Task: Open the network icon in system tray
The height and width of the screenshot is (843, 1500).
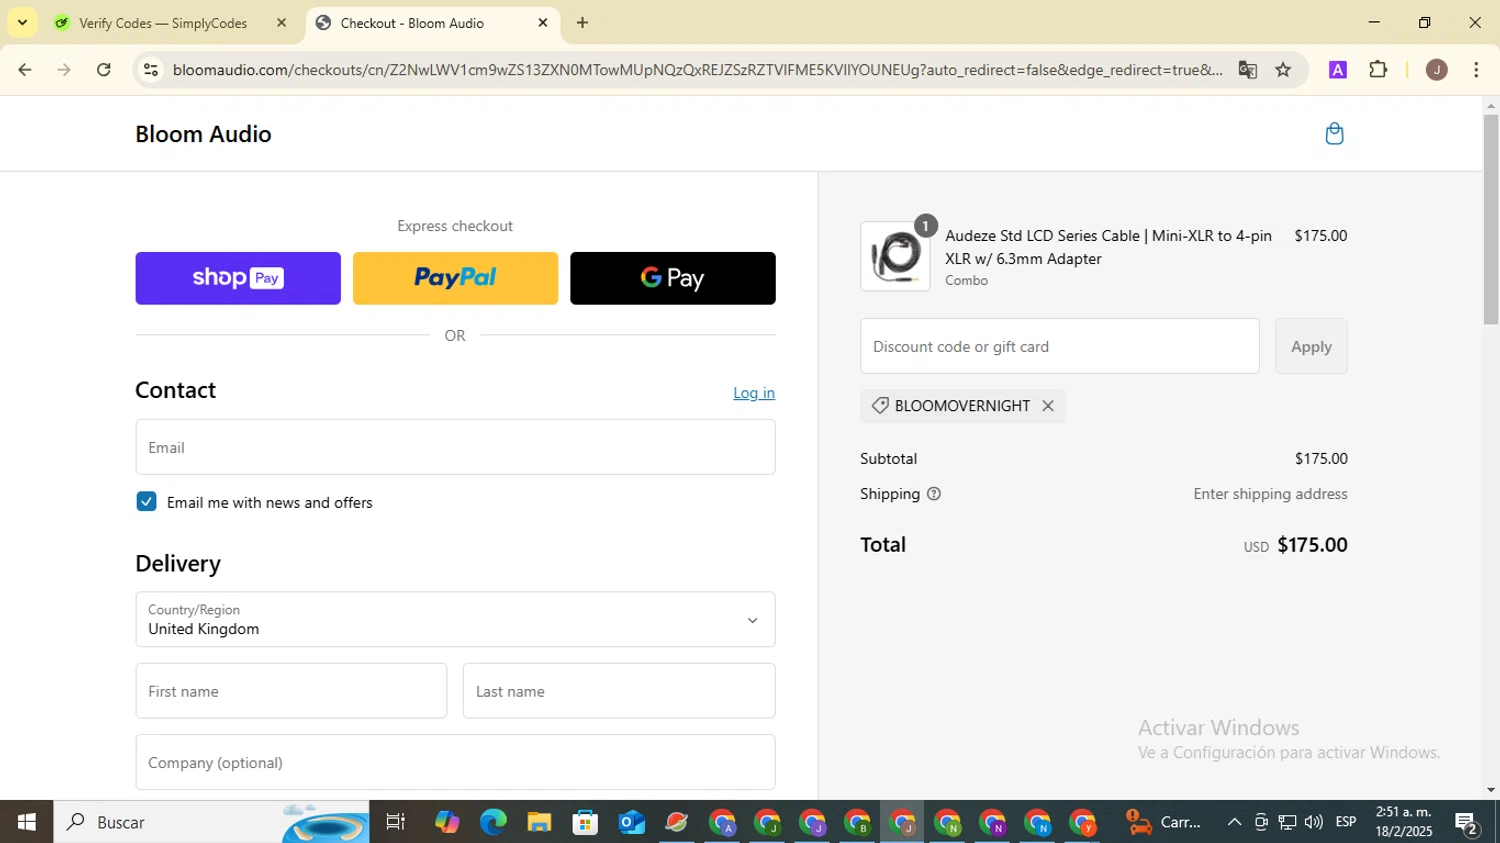Action: 1288,822
